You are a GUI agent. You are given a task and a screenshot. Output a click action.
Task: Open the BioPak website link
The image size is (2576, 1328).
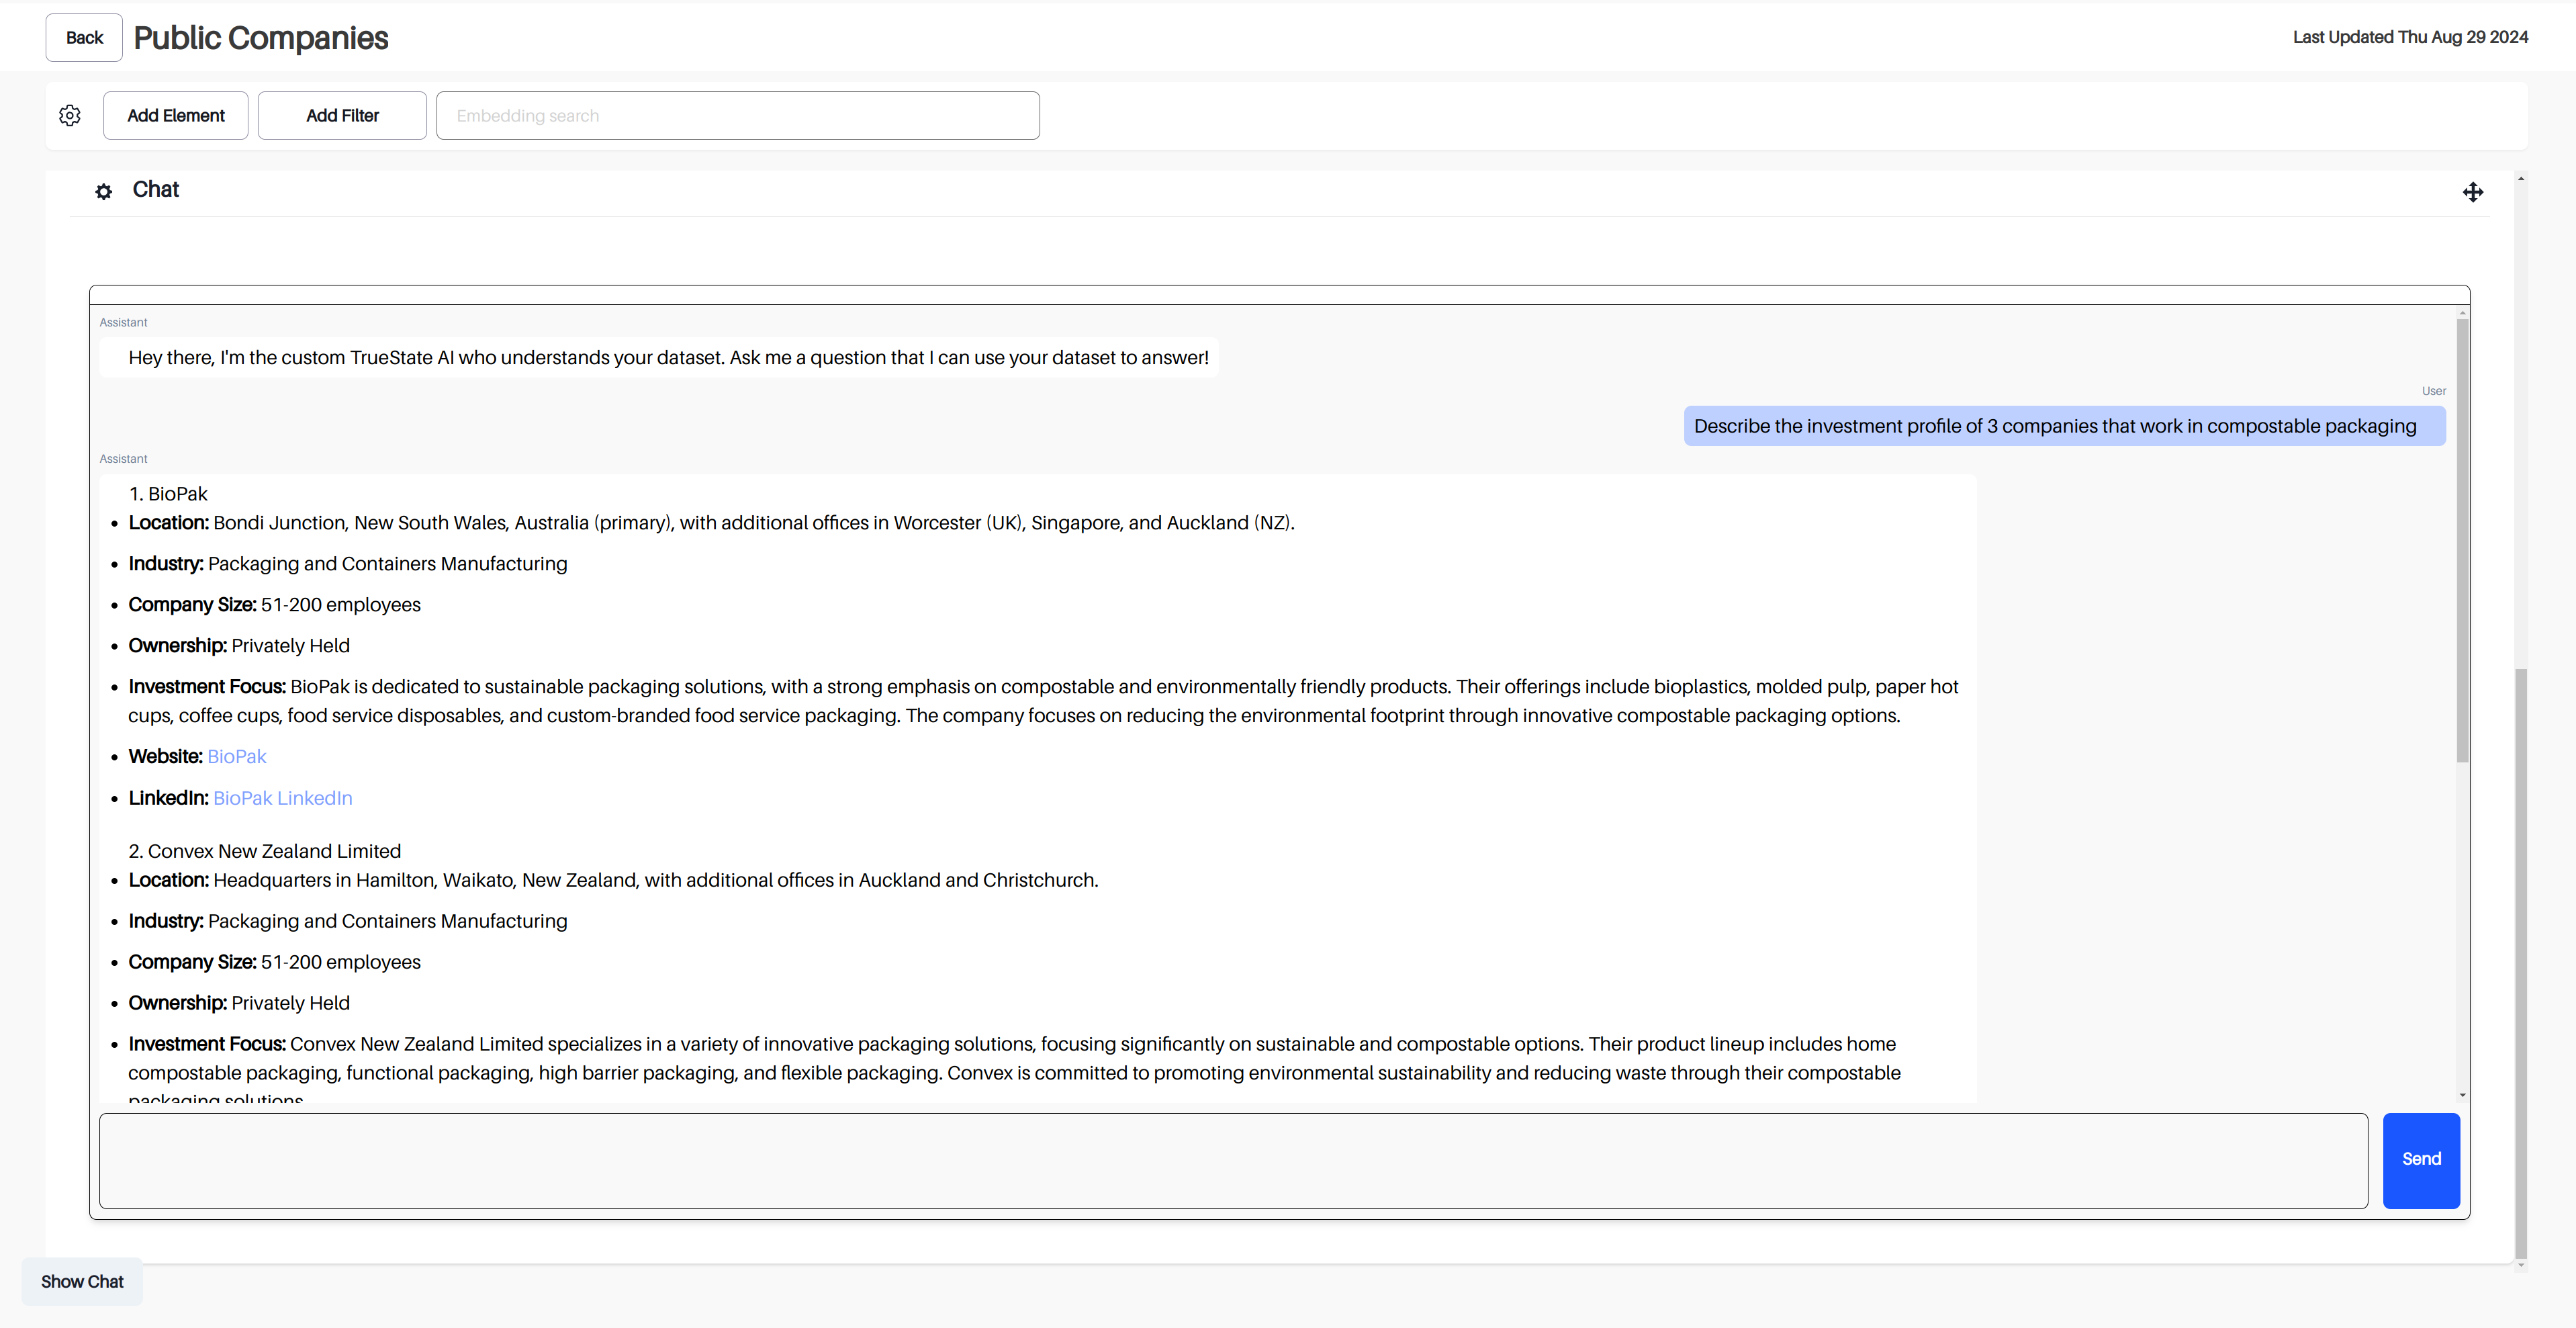[237, 757]
